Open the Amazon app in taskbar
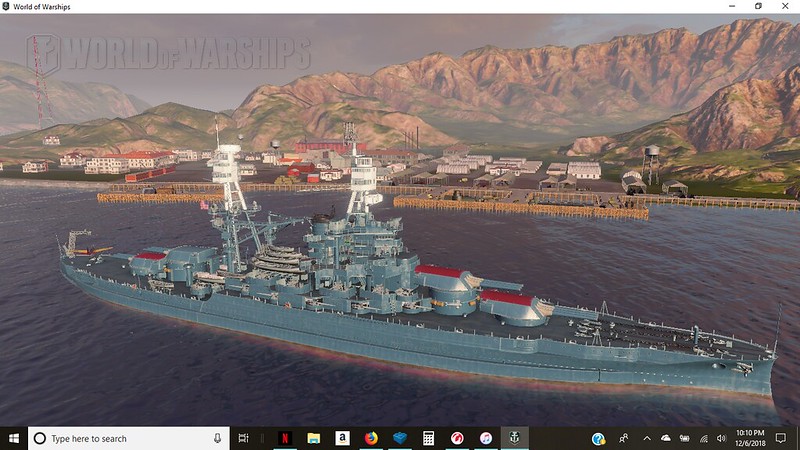Viewport: 800px width, 450px height. tap(342, 438)
